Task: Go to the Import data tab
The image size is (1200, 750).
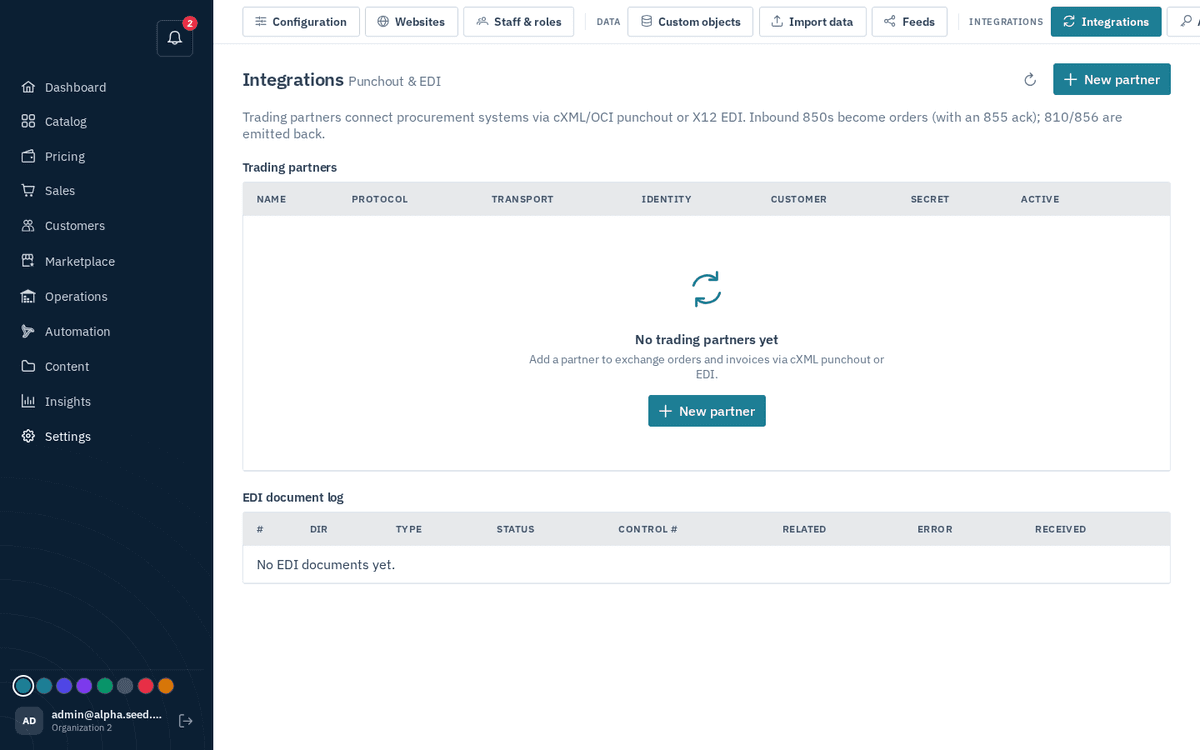Action: pyautogui.click(x=812, y=22)
